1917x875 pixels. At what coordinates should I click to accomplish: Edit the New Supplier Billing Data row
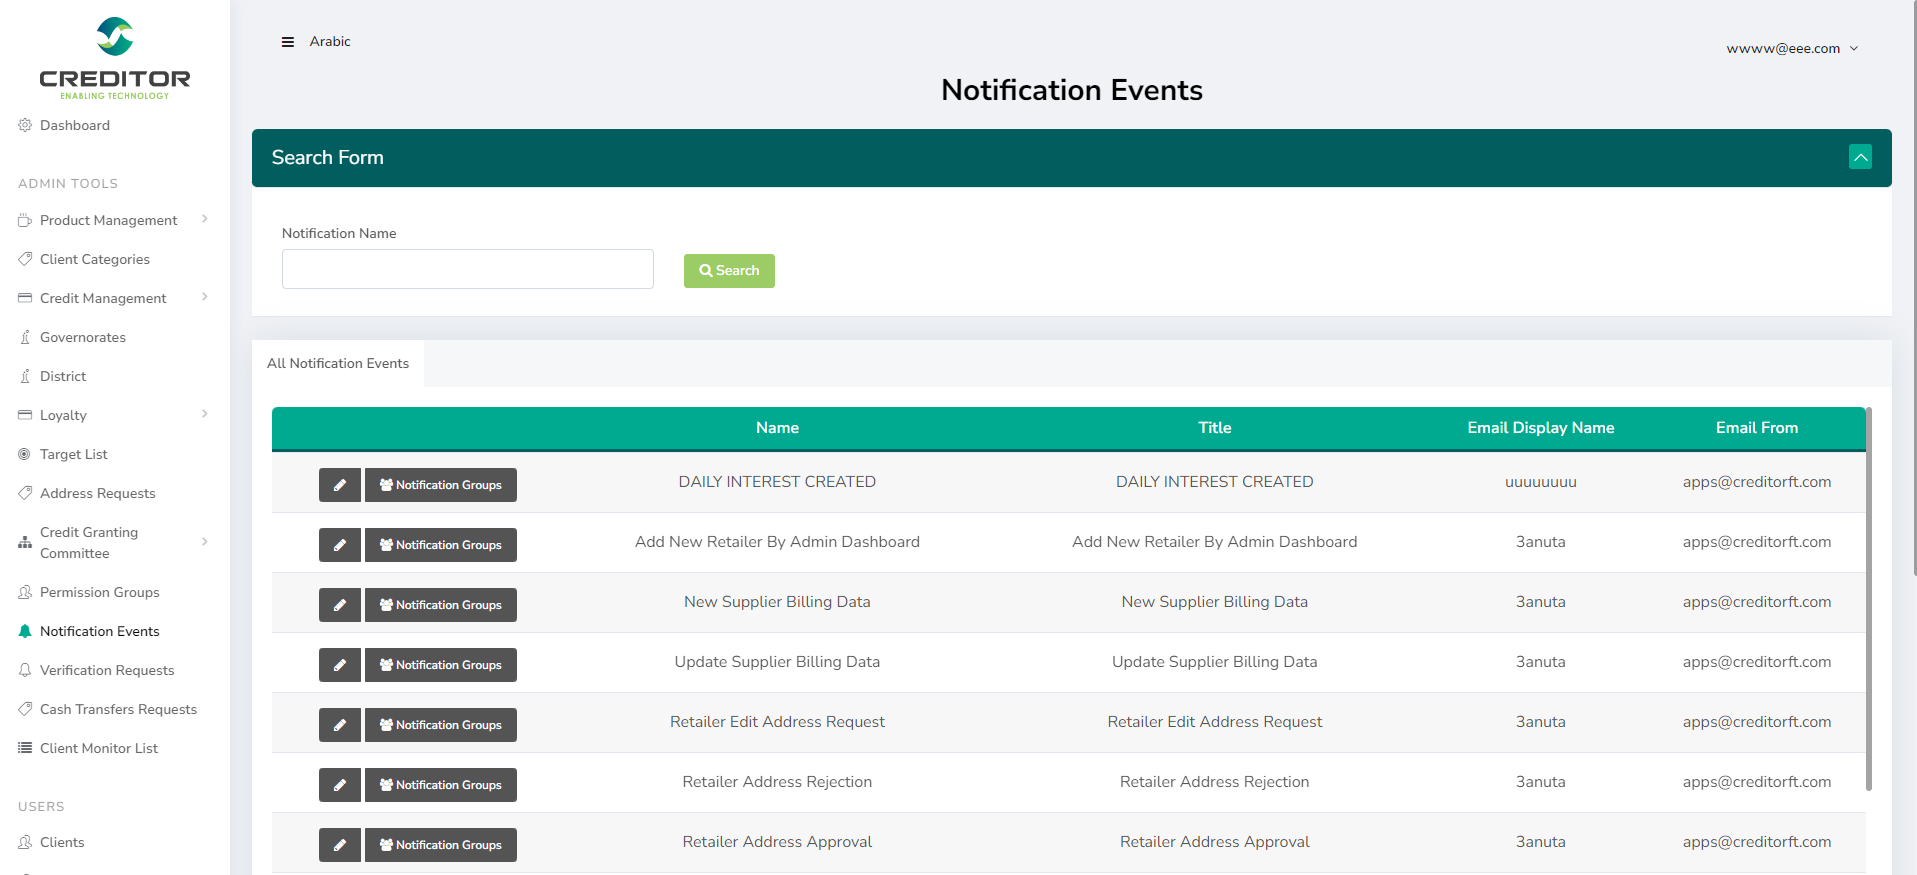click(x=340, y=605)
